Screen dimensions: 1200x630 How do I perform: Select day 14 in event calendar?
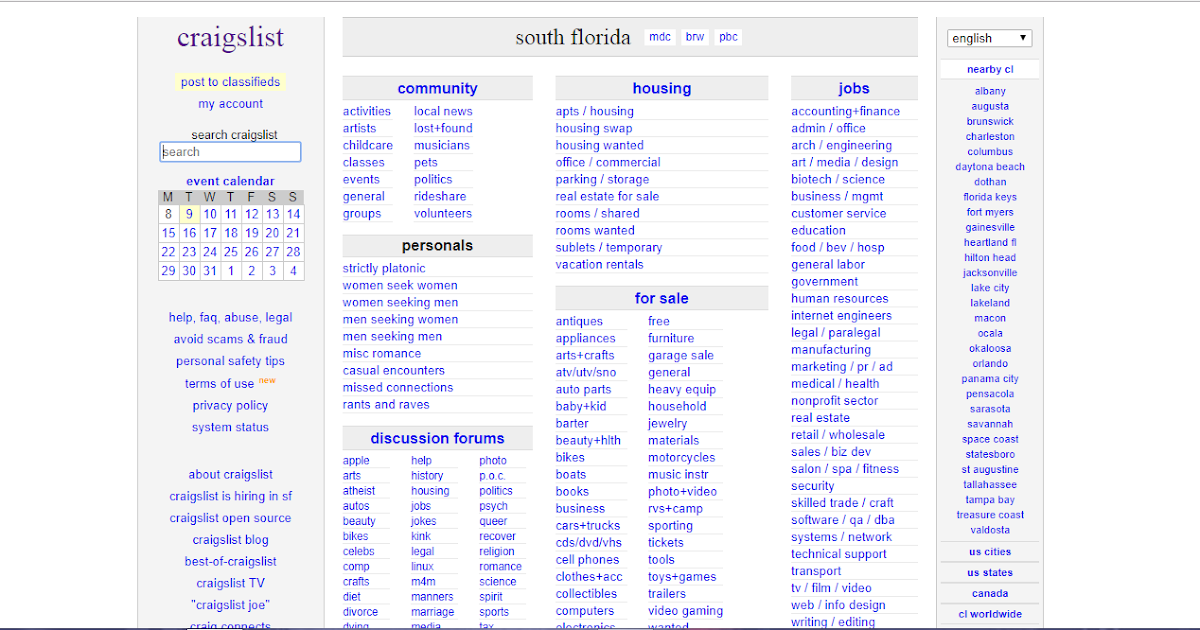tap(293, 214)
